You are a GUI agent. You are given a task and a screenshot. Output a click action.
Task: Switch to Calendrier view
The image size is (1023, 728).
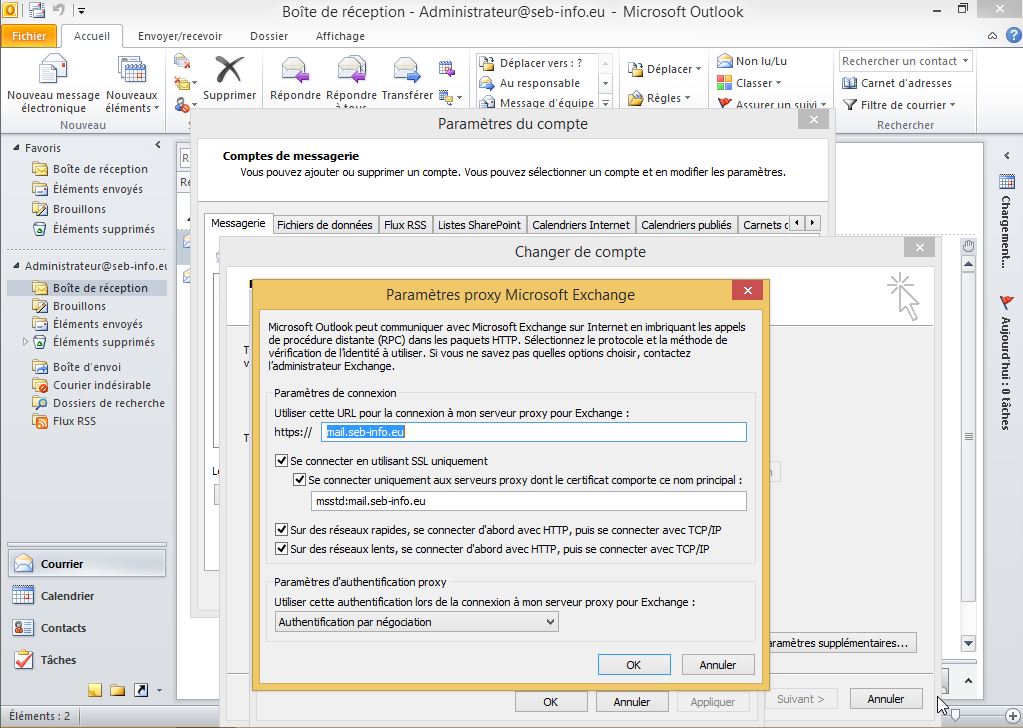click(x=86, y=596)
